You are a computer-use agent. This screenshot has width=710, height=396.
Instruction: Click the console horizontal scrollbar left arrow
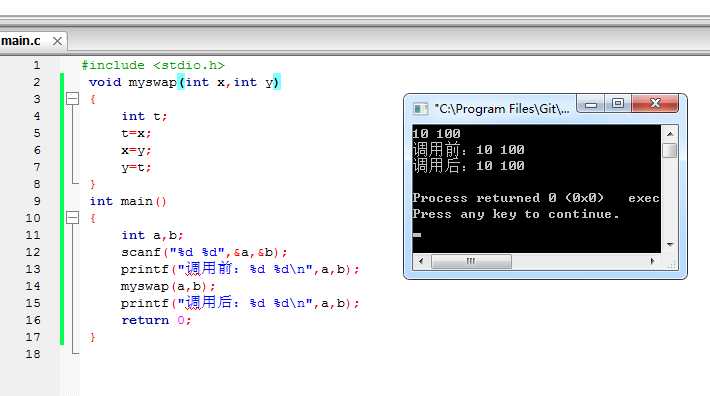[x=421, y=261]
